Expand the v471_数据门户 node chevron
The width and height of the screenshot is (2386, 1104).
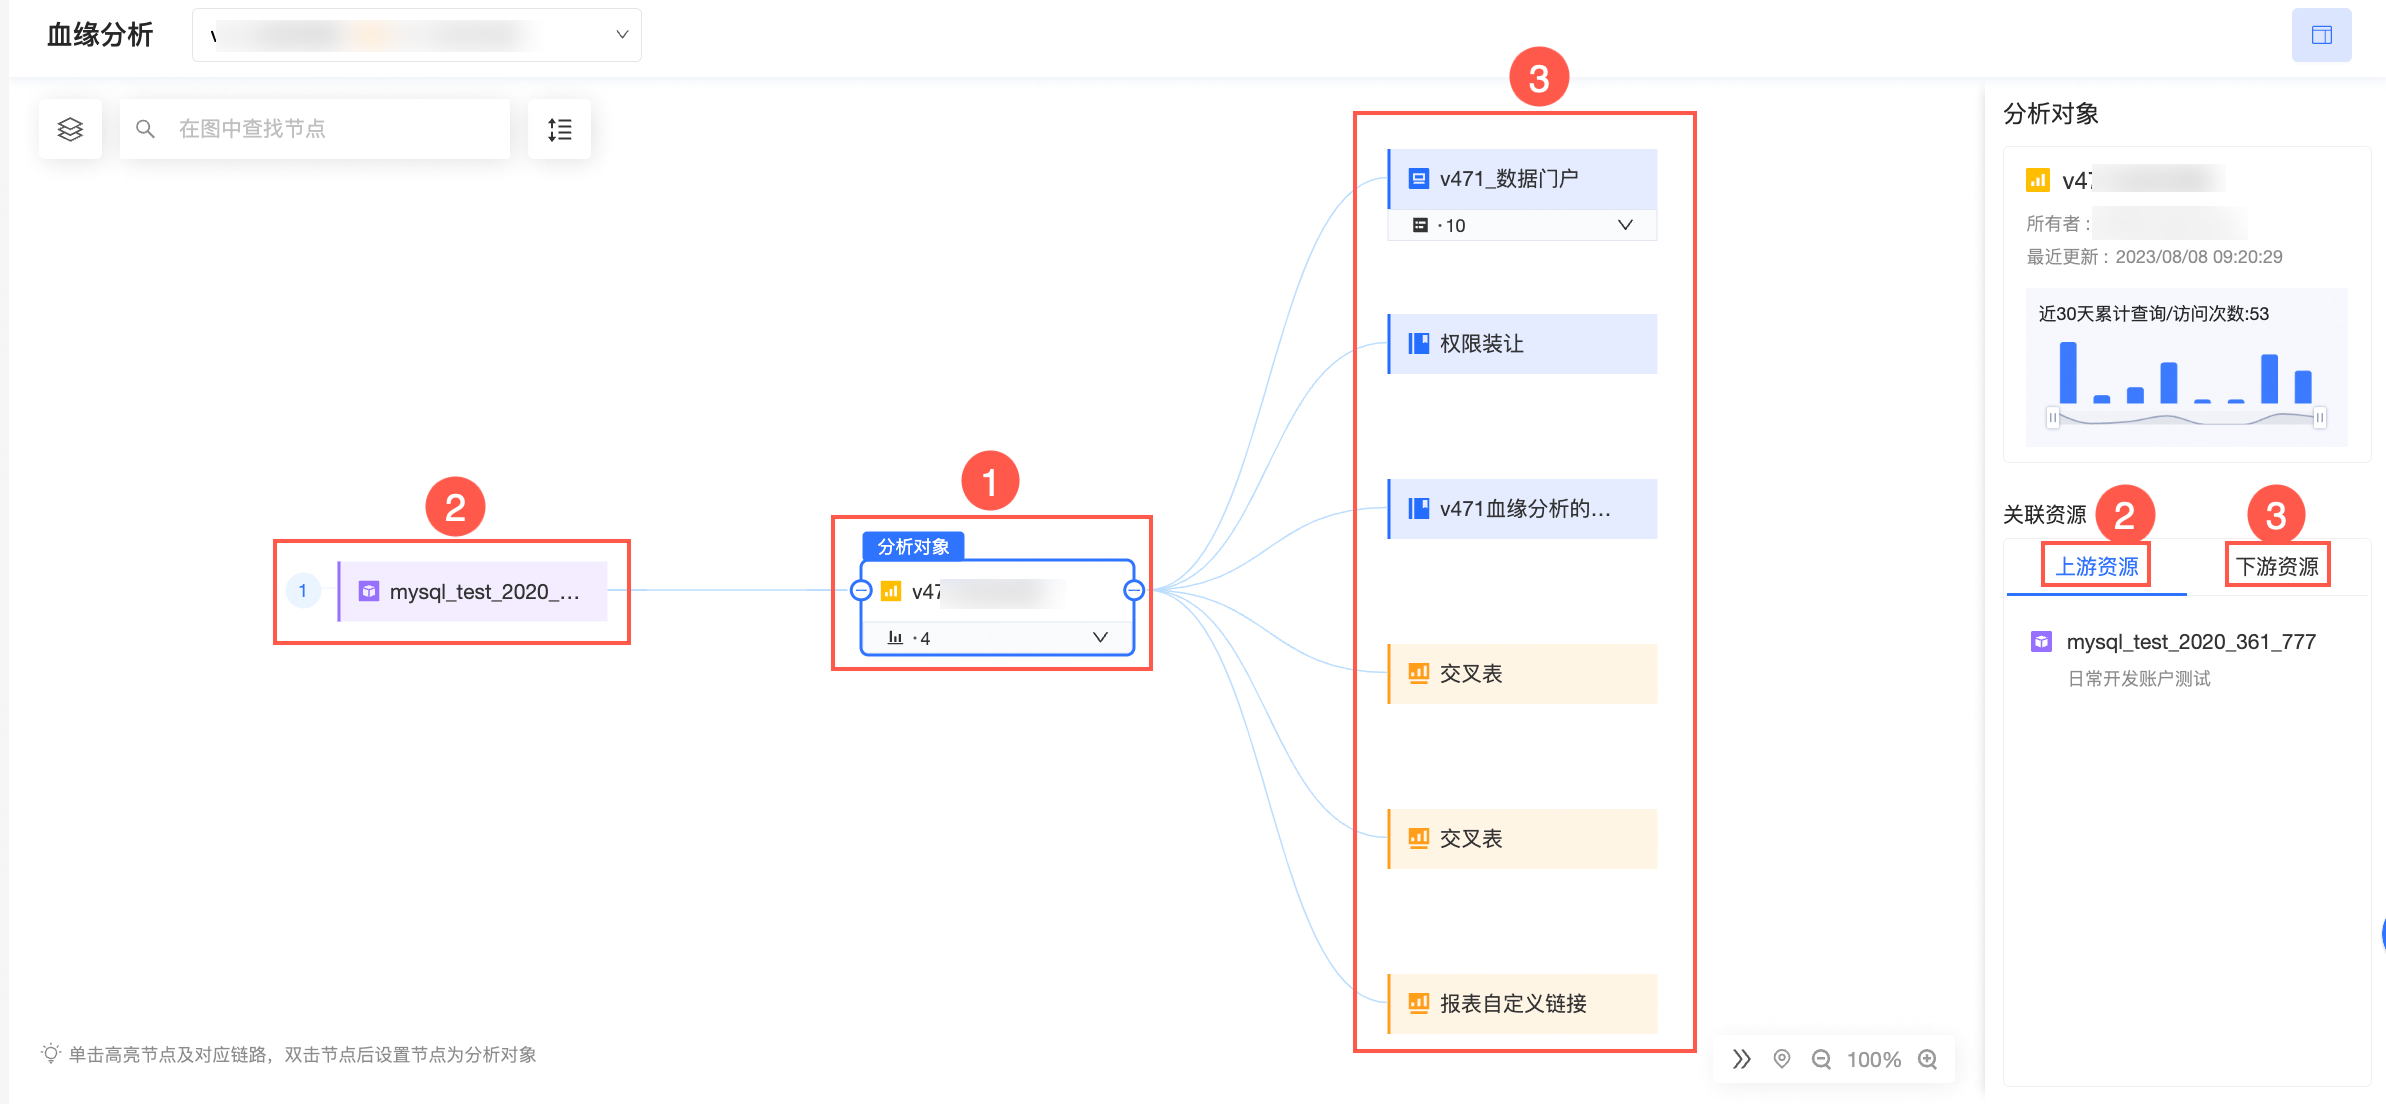click(x=1625, y=225)
